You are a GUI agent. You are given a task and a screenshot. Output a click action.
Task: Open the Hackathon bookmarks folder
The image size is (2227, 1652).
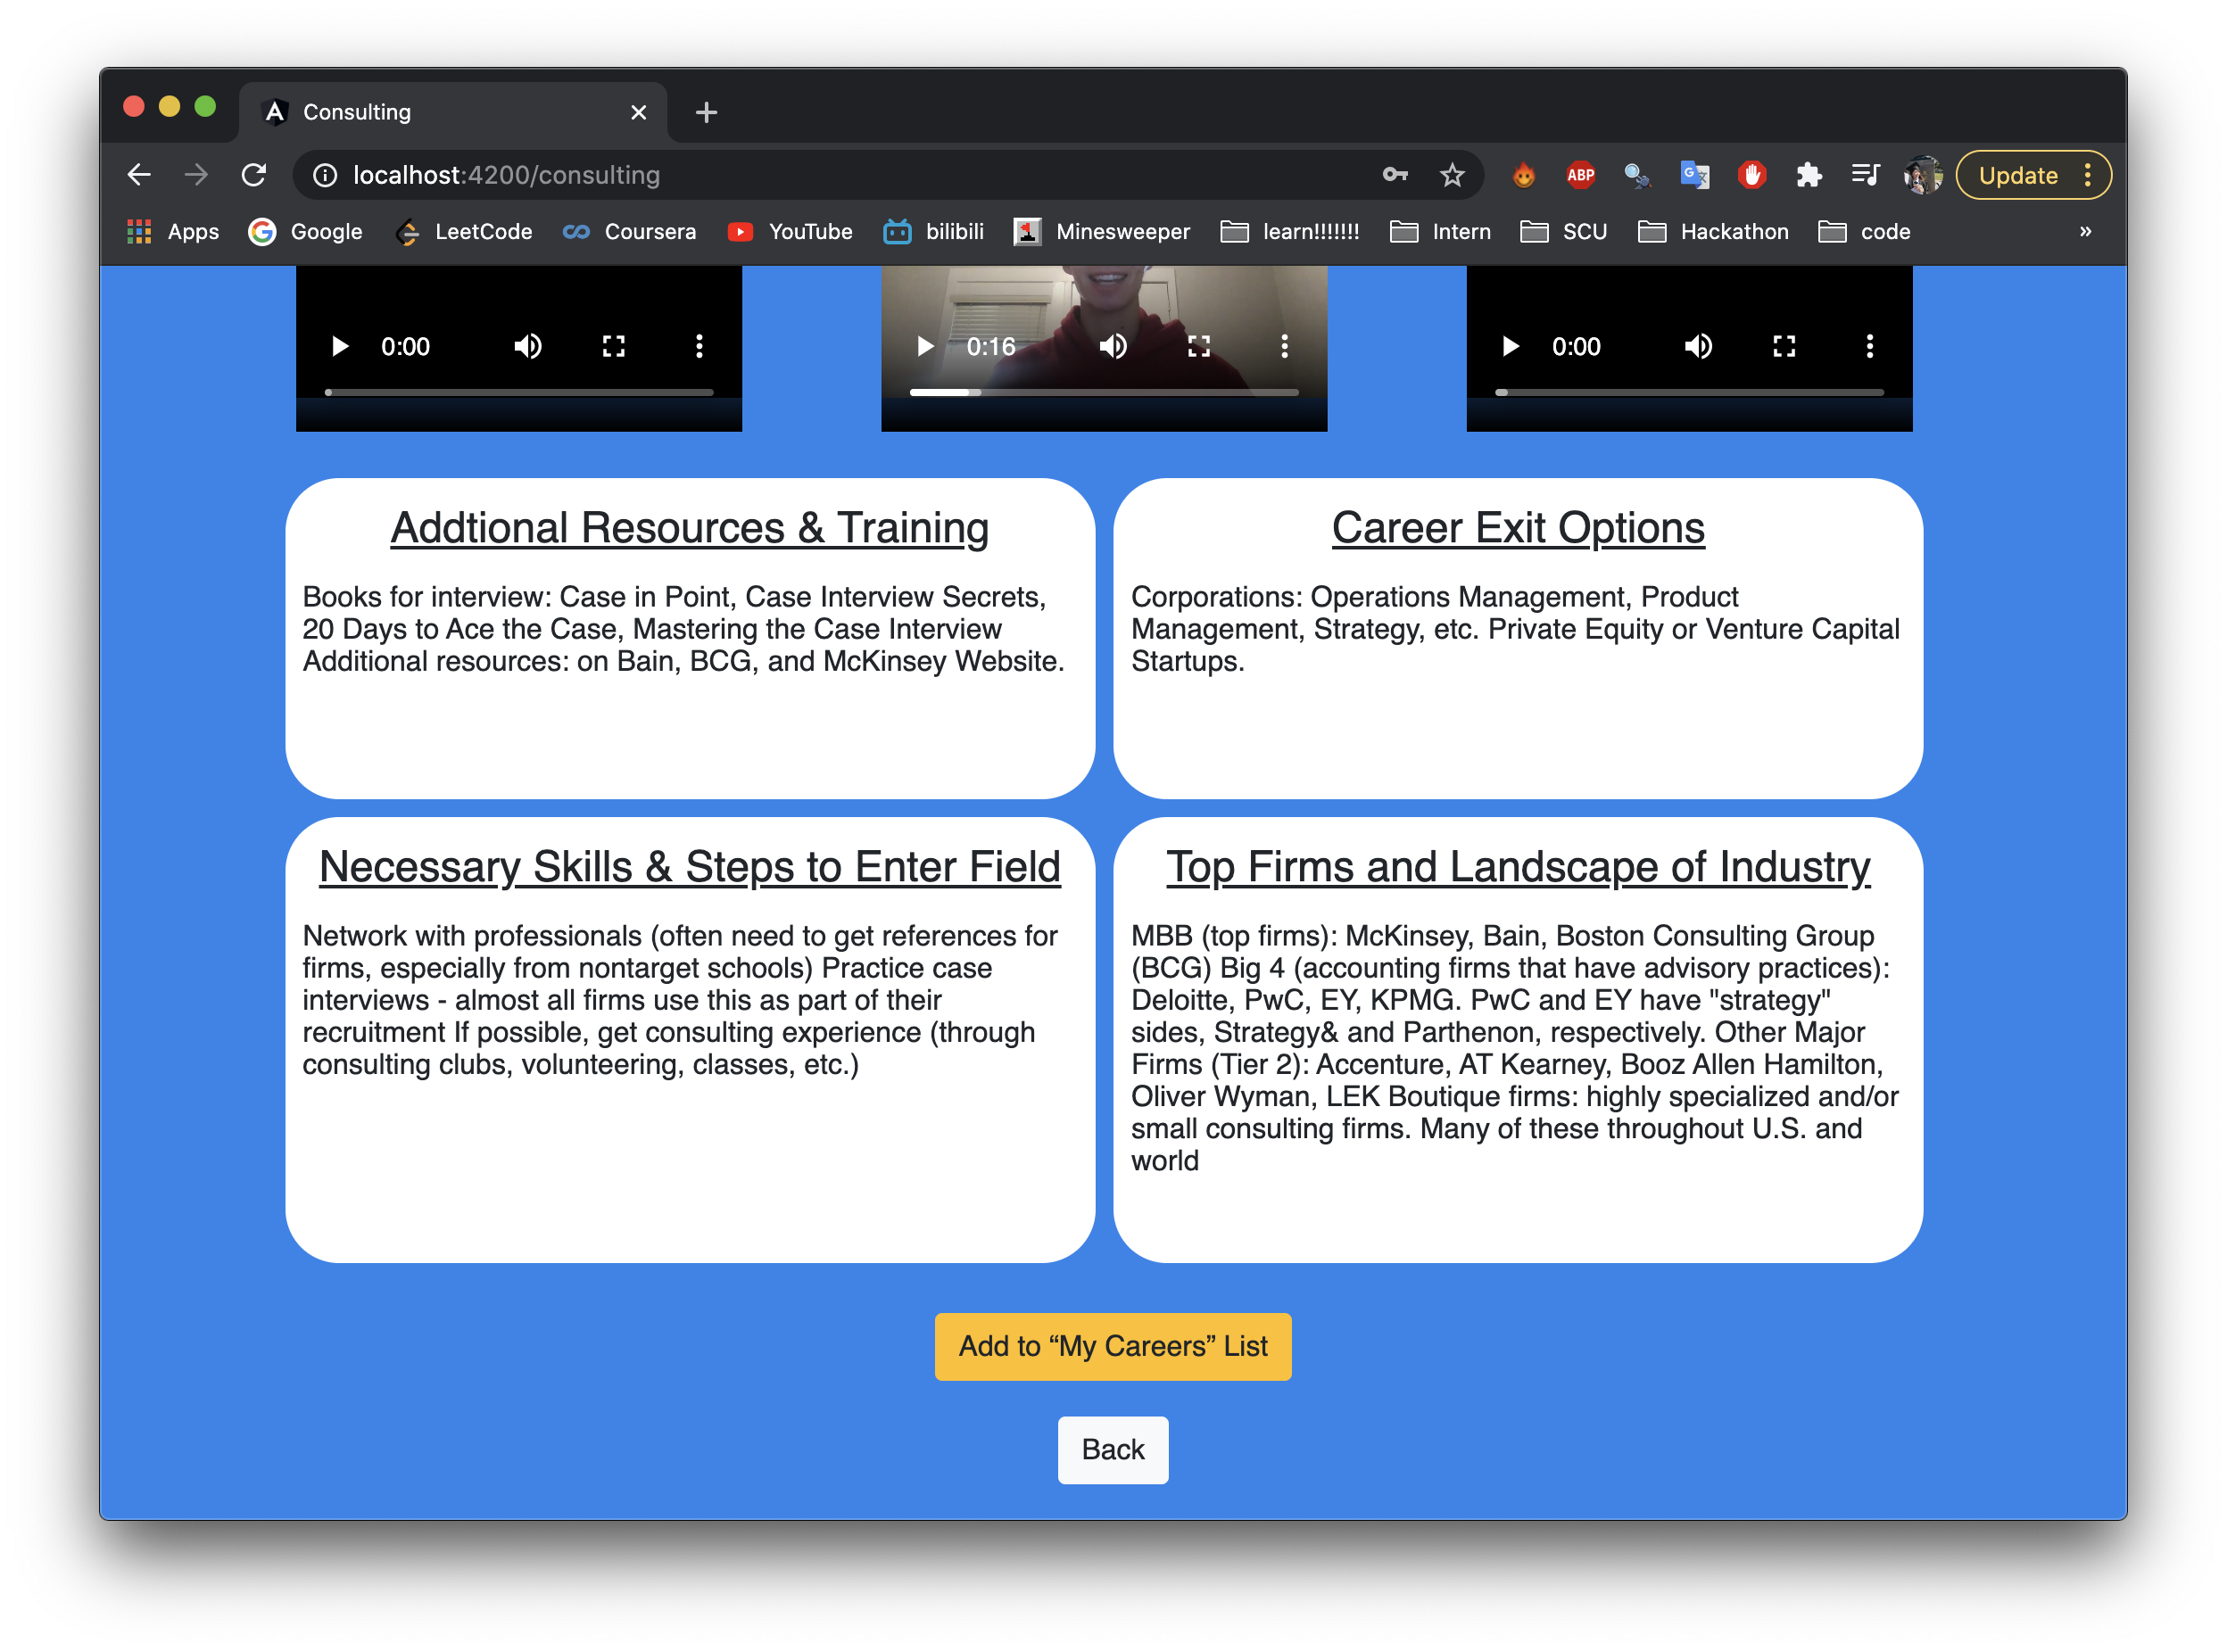click(1713, 232)
